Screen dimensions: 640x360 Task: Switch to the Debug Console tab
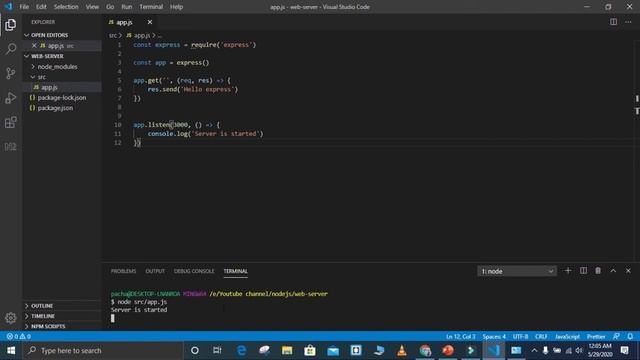(x=194, y=271)
